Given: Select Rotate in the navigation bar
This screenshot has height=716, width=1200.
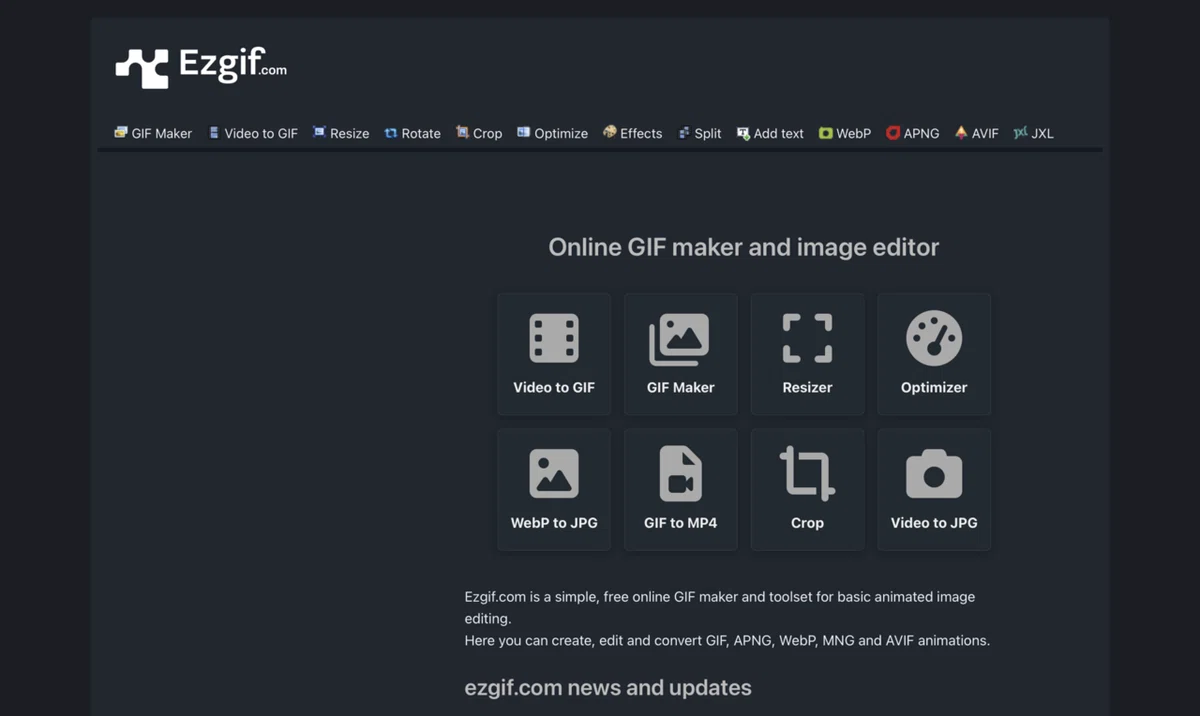Looking at the screenshot, I should click(x=412, y=133).
